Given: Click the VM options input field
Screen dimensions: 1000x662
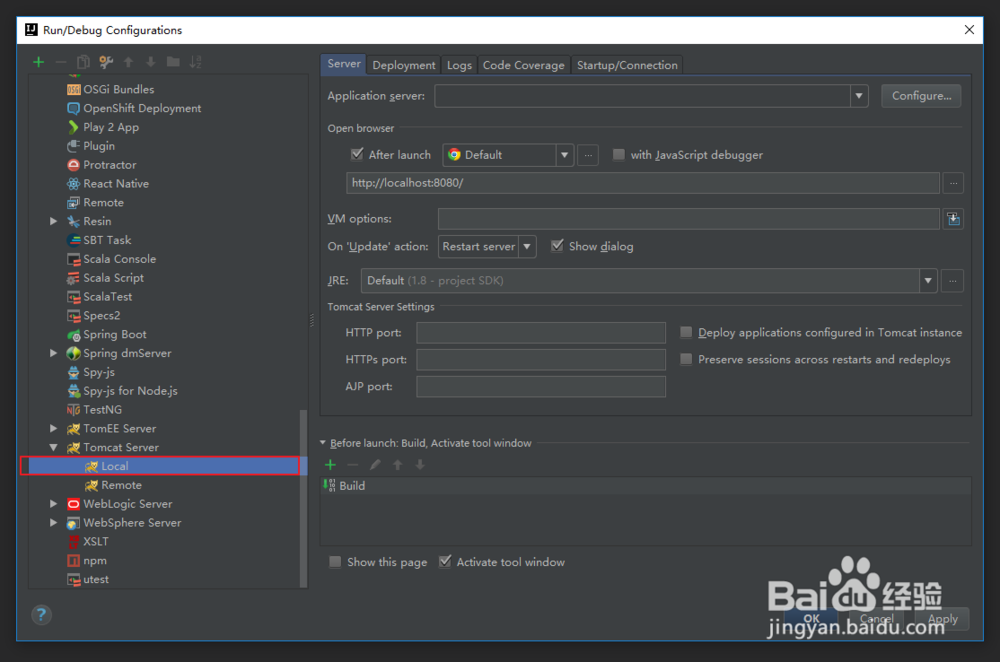Looking at the screenshot, I should point(689,219).
